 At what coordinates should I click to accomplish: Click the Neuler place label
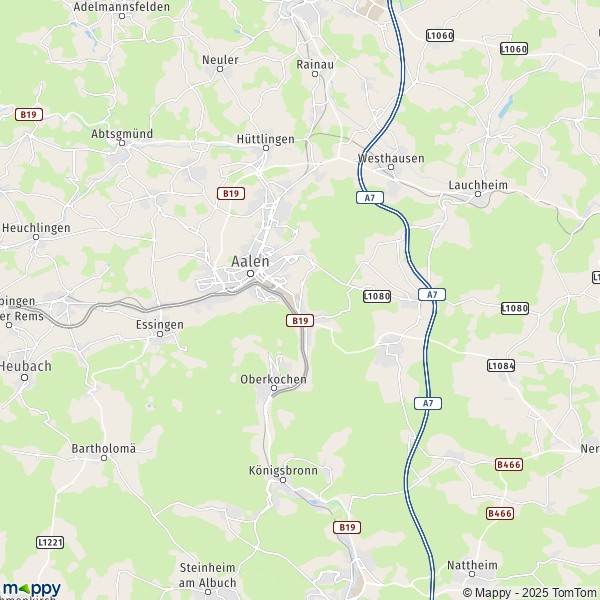coord(220,60)
